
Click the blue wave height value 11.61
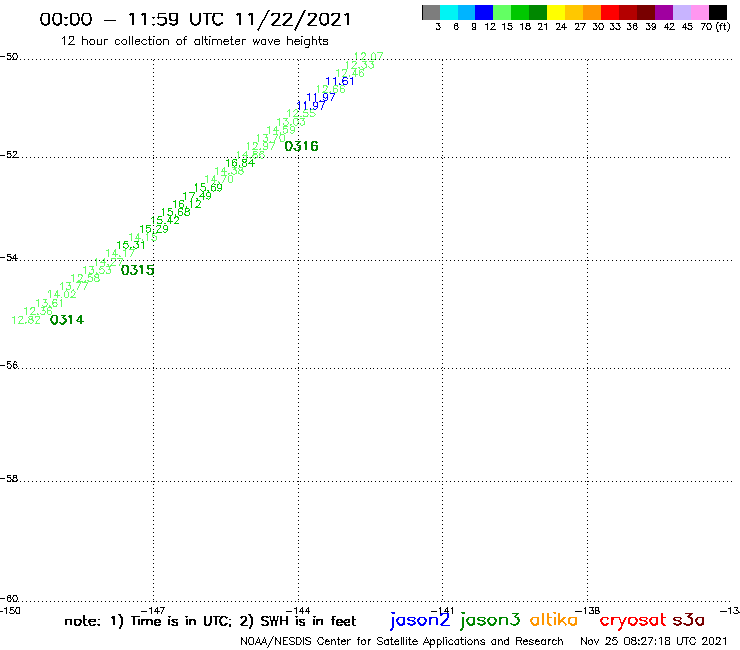[x=340, y=81]
